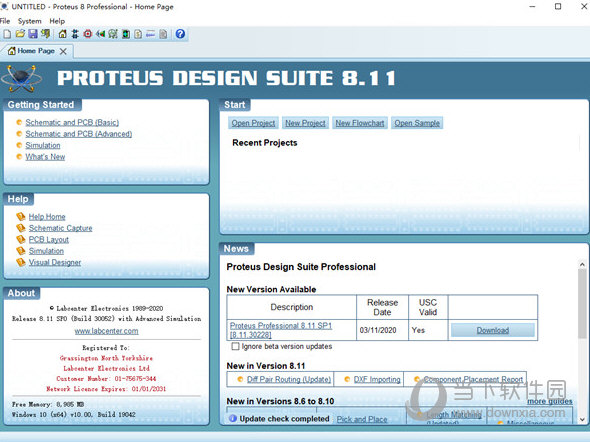Open the 3D Visualizer toolbar icon
Image resolution: width=590 pixels, height=442 pixels.
[x=100, y=34]
